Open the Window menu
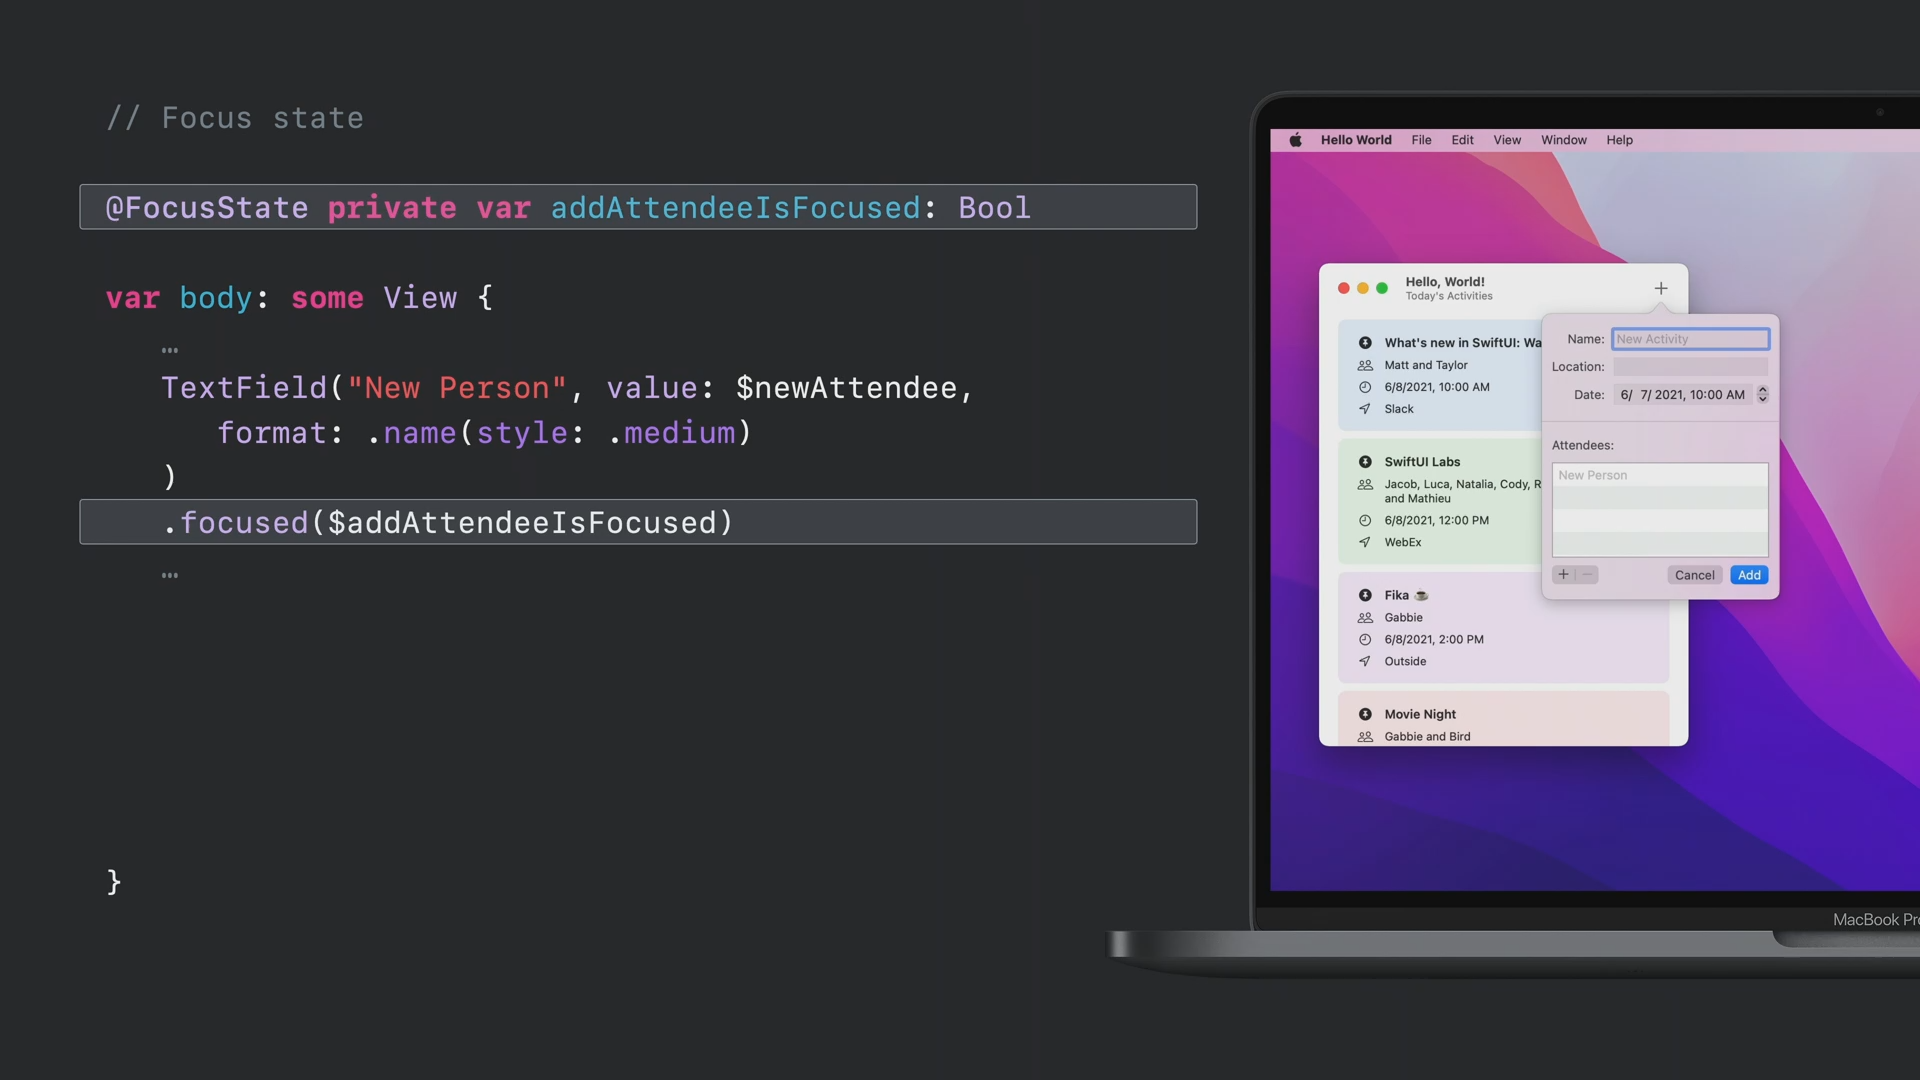1920x1080 pixels. coord(1563,140)
